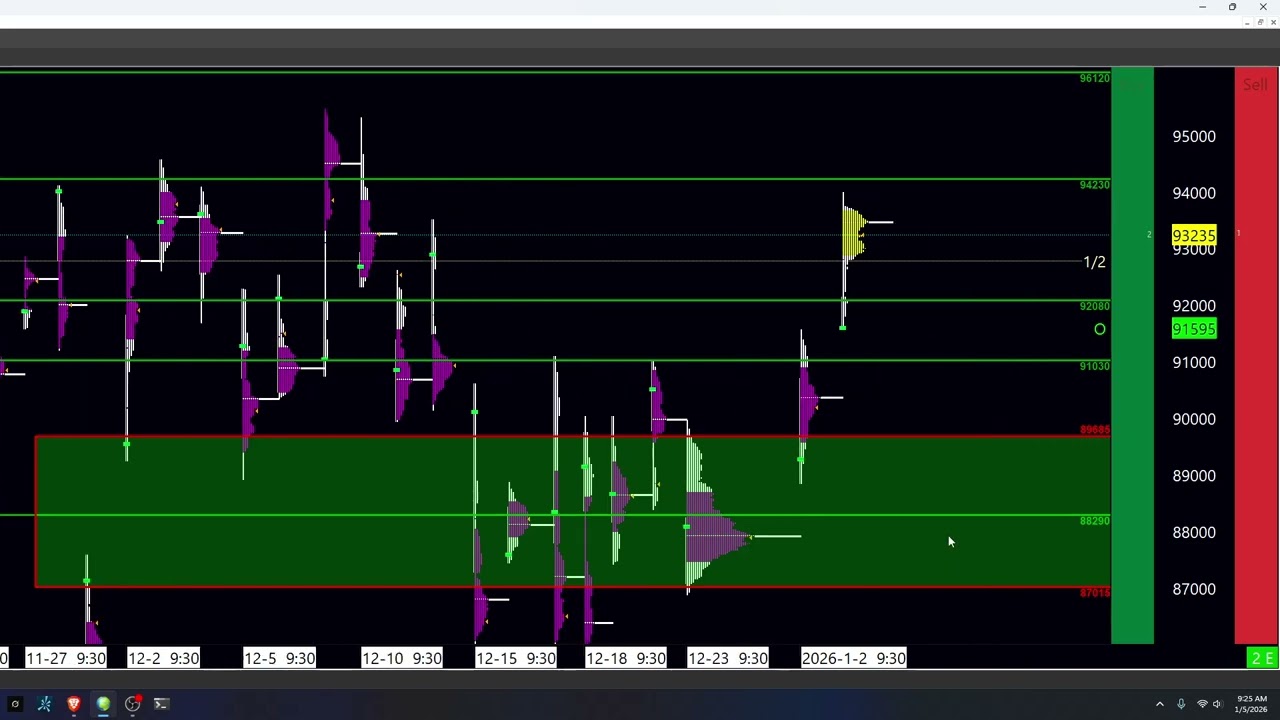
Task: Click the 1/2 midpoint line label
Action: [x=1094, y=262]
